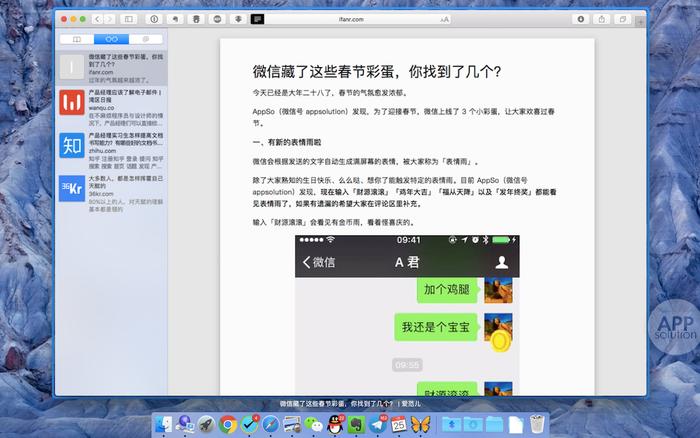Open the butterfly app icon in Dock
Screen dimensions: 700x438
coord(420,425)
